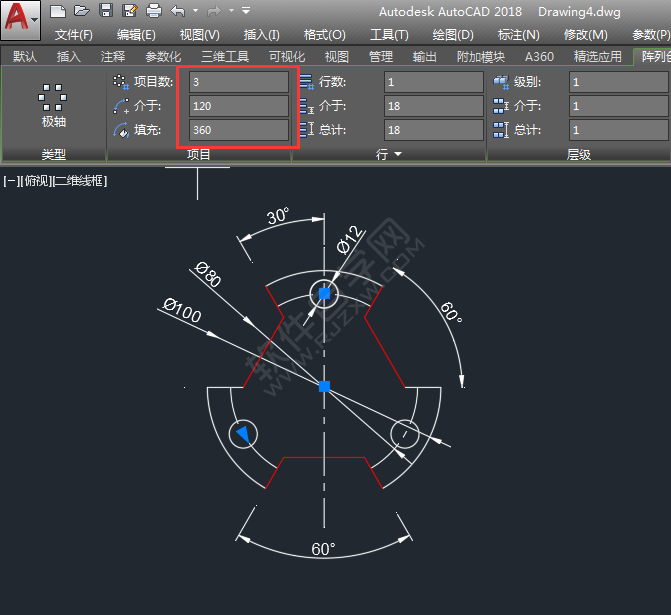Viewport: 671px width, 615px height.
Task: Click the 项目数 input field showing 3
Action: (238, 82)
